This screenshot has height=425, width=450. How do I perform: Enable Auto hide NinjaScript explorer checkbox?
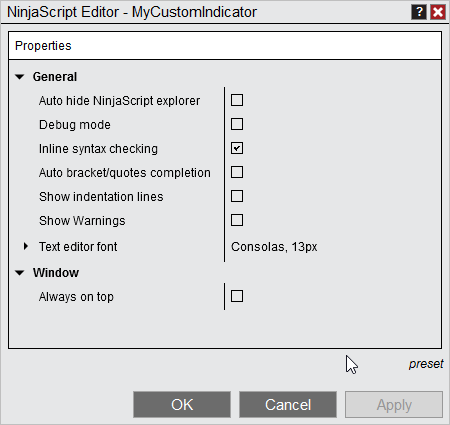click(237, 100)
